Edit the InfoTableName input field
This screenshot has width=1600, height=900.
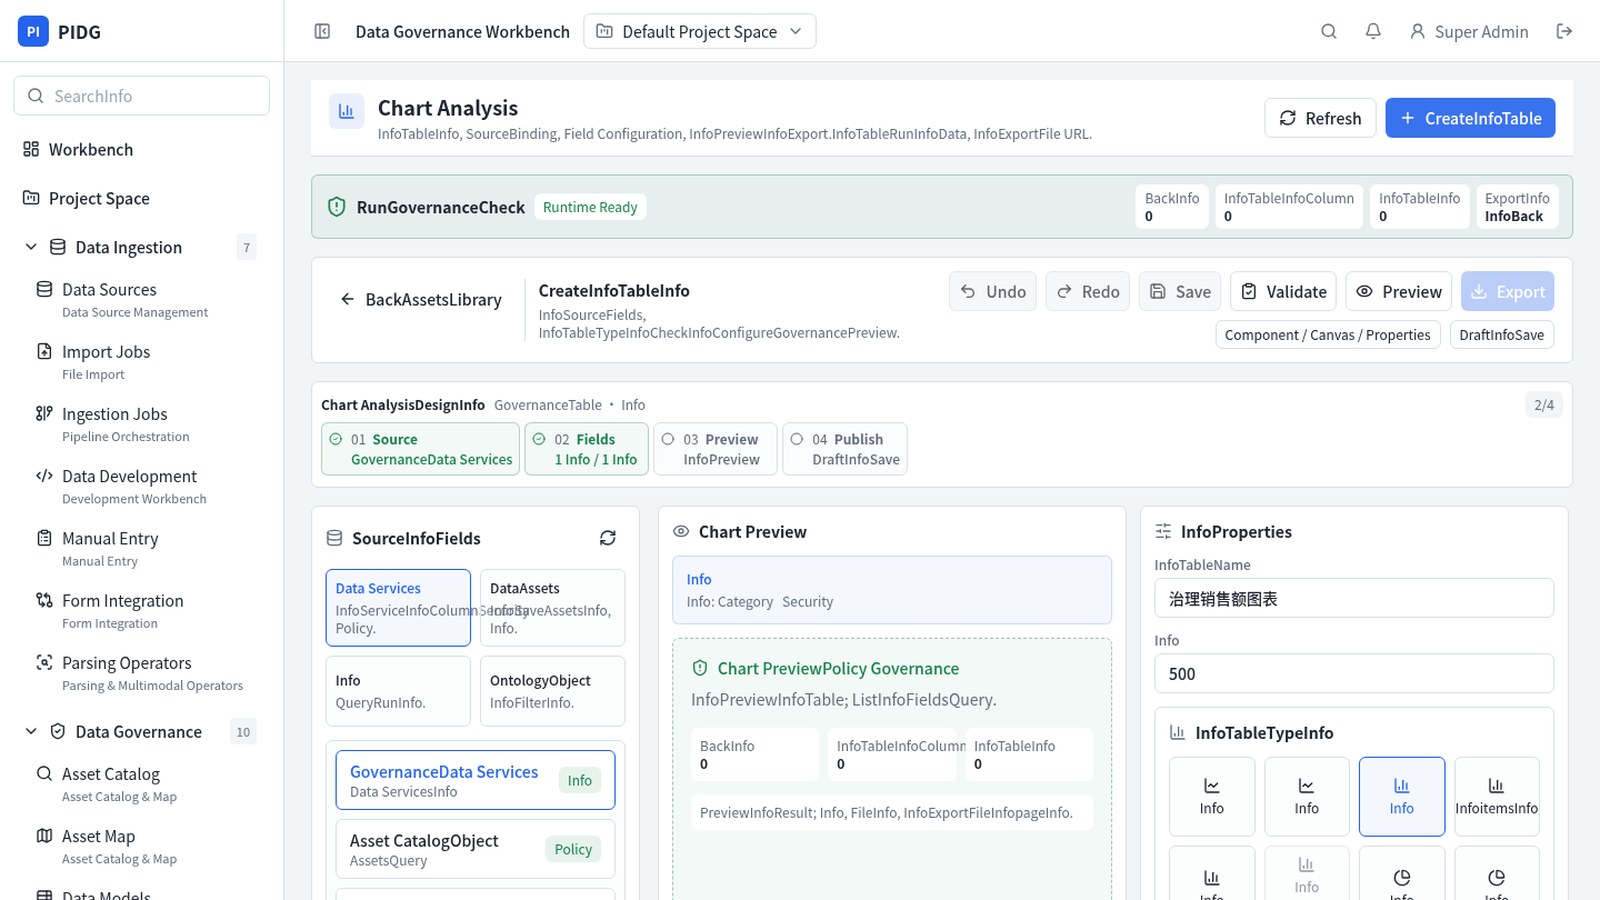pos(1354,598)
